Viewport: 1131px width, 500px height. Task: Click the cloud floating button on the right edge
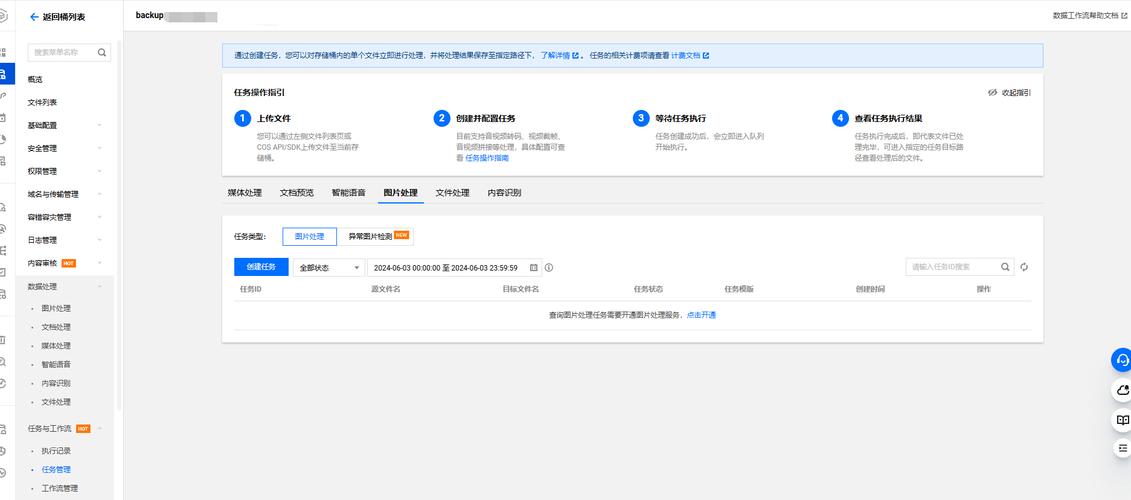[x=1122, y=390]
